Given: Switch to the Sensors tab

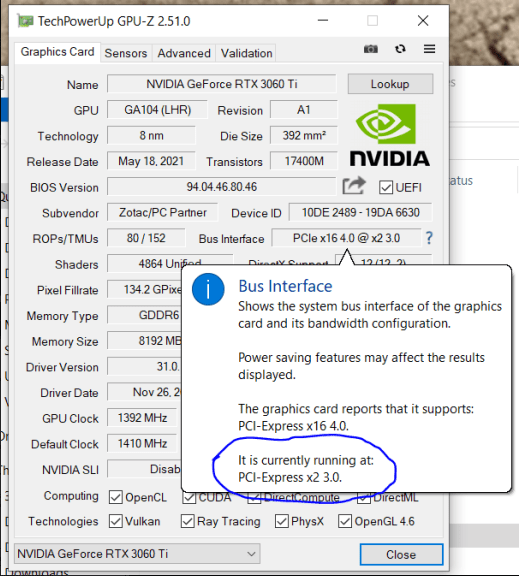Looking at the screenshot, I should coord(126,53).
